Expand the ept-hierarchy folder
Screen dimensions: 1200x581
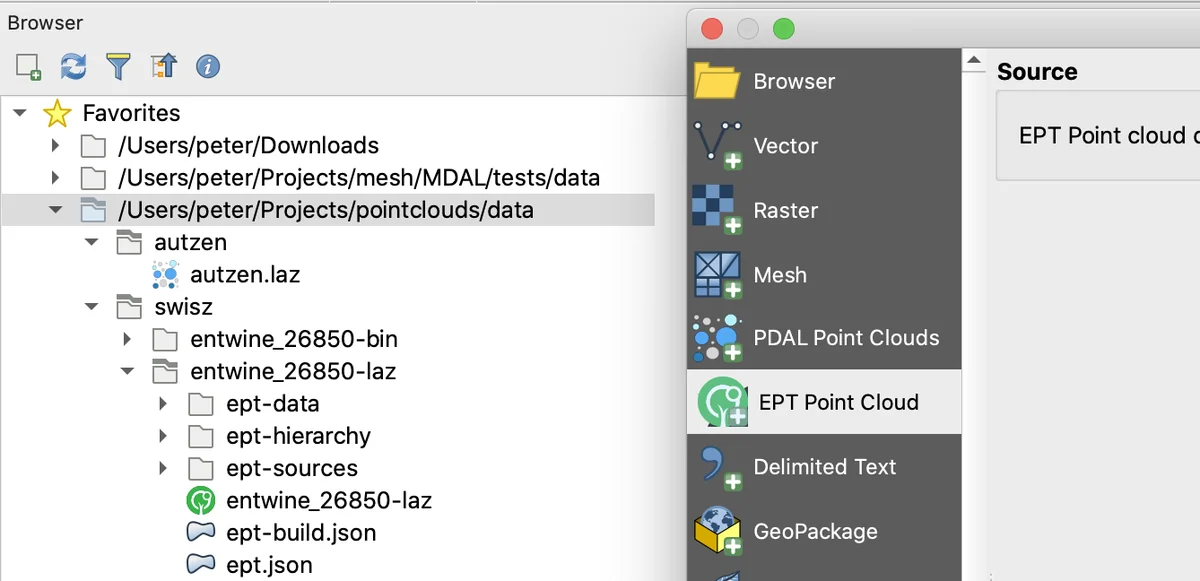(x=163, y=436)
